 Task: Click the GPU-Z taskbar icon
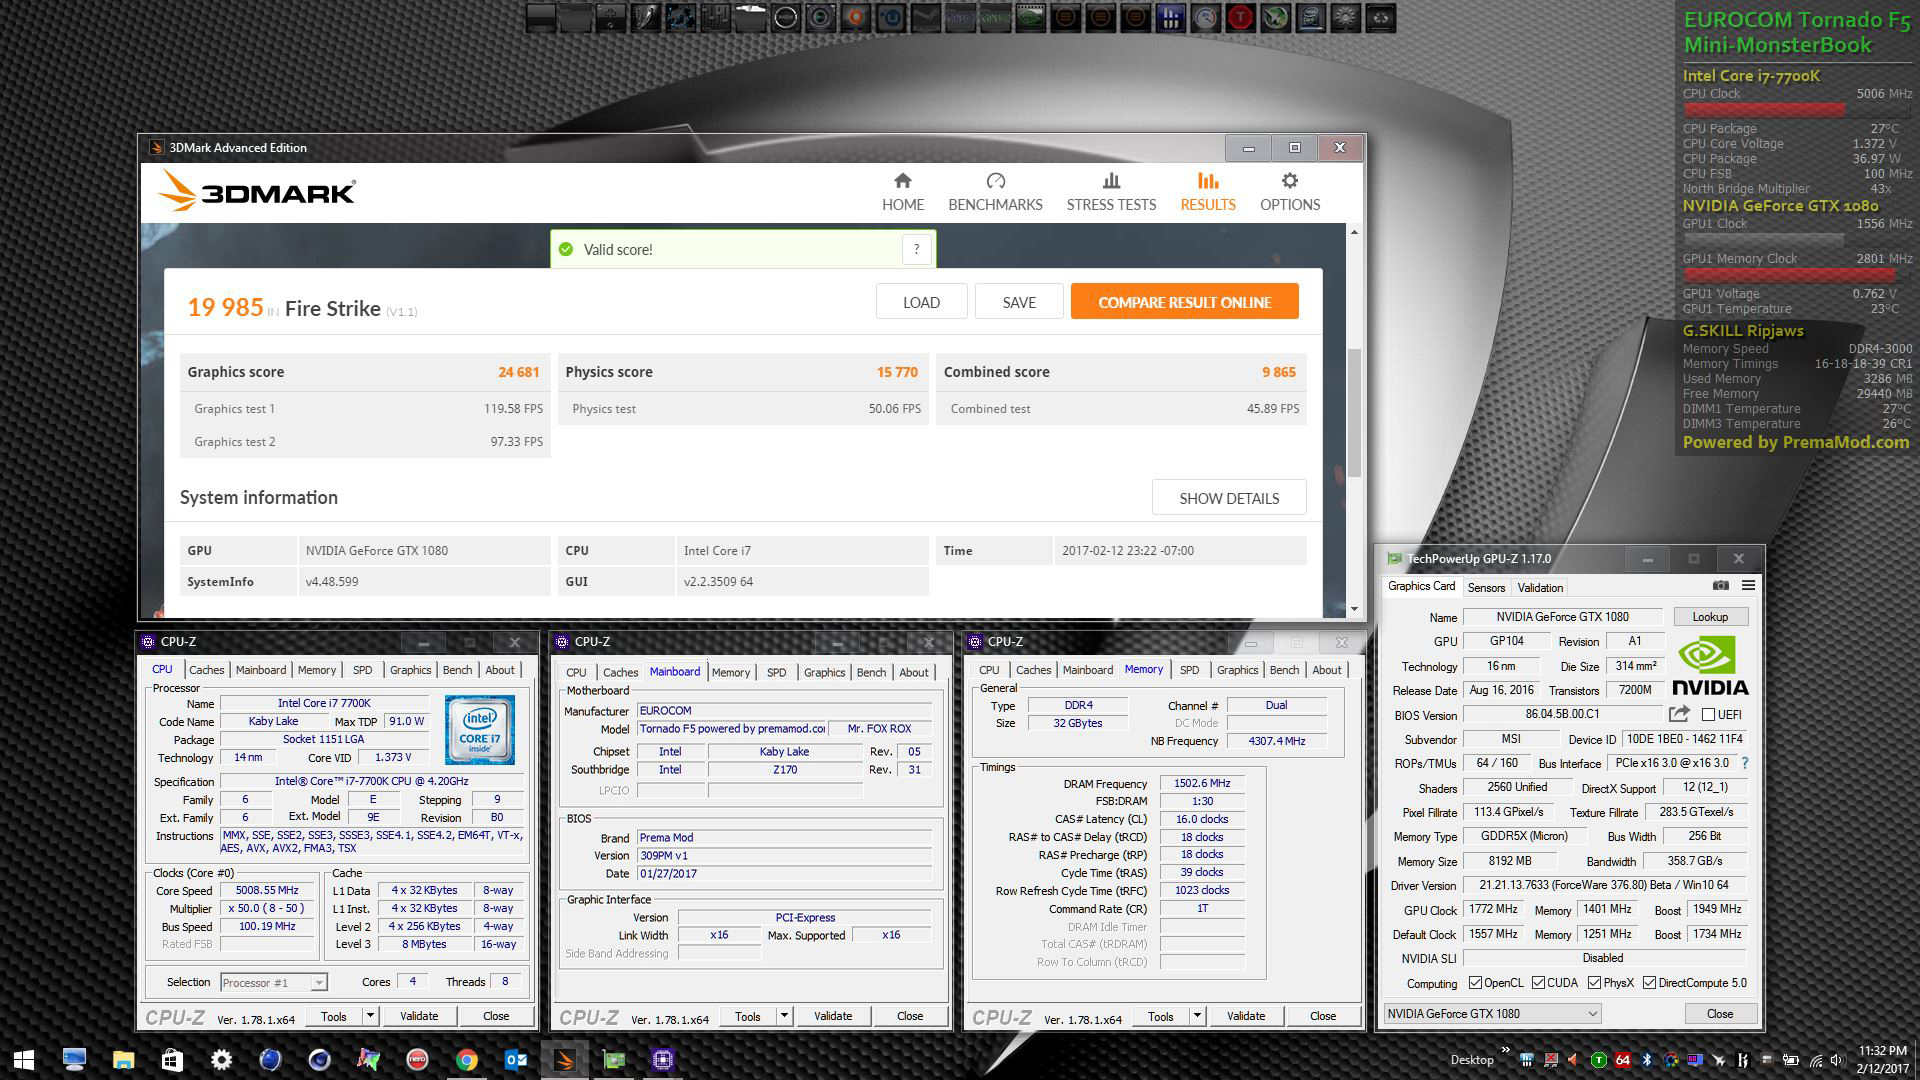[x=613, y=1059]
